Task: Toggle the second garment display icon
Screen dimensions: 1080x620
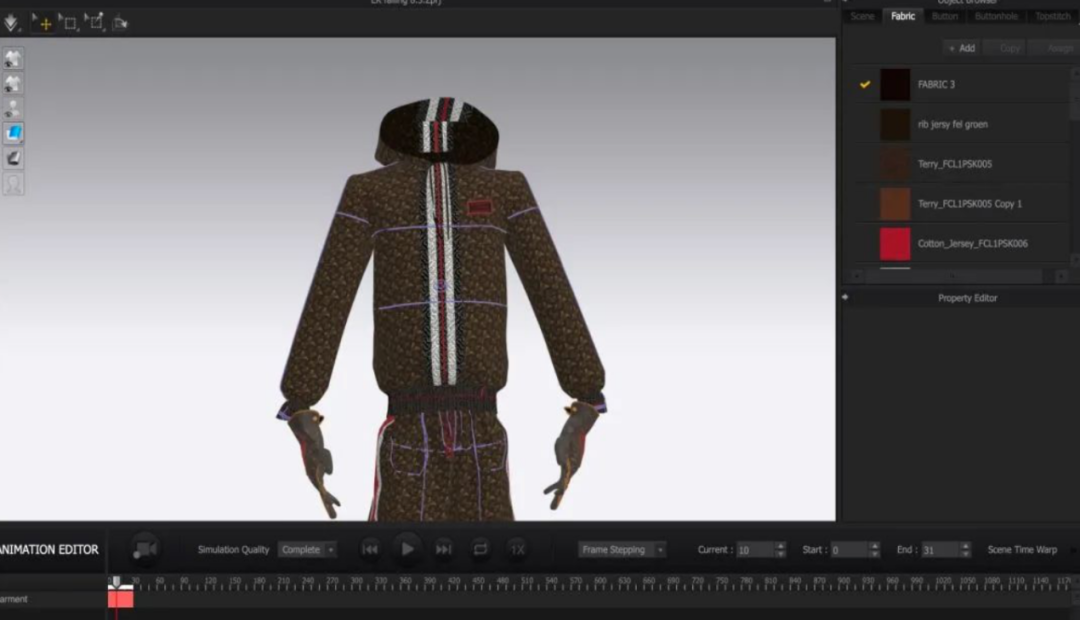Action: [13, 84]
